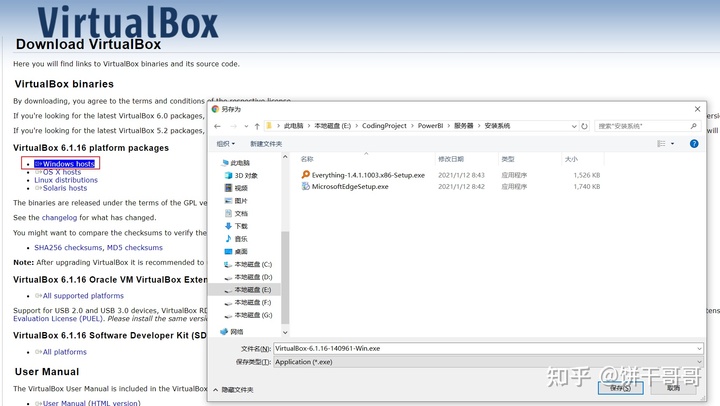Open Linux distributions link

coord(66,180)
